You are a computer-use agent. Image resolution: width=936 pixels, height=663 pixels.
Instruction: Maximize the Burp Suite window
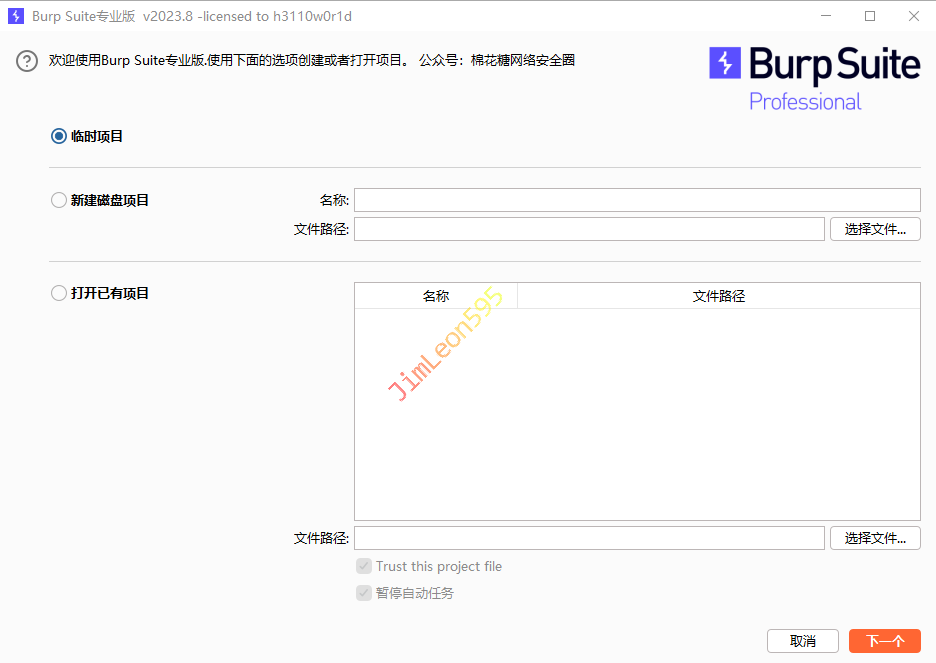coord(869,16)
